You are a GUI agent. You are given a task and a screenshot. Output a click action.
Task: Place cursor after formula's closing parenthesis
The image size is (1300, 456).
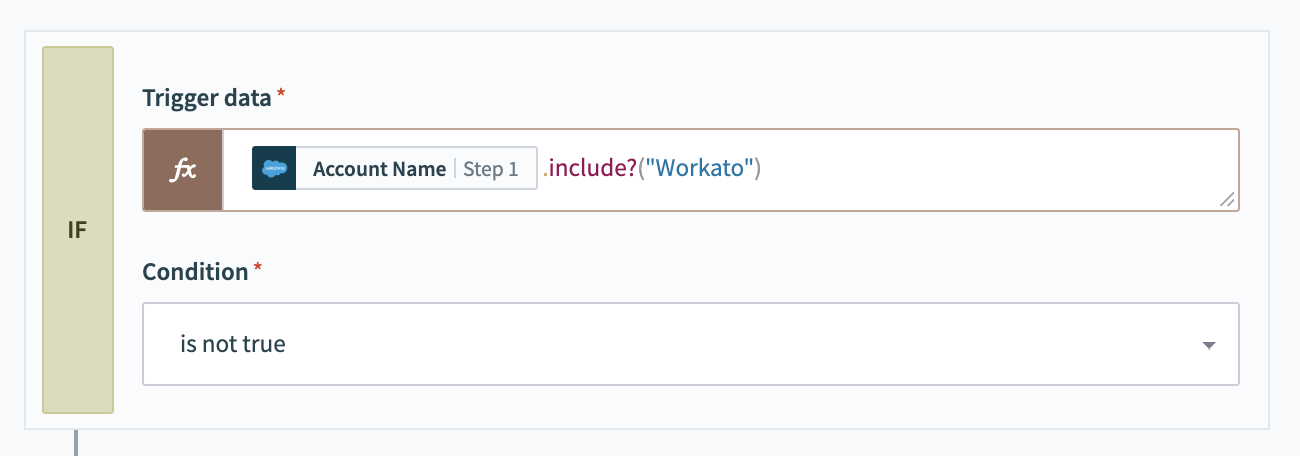coord(765,169)
